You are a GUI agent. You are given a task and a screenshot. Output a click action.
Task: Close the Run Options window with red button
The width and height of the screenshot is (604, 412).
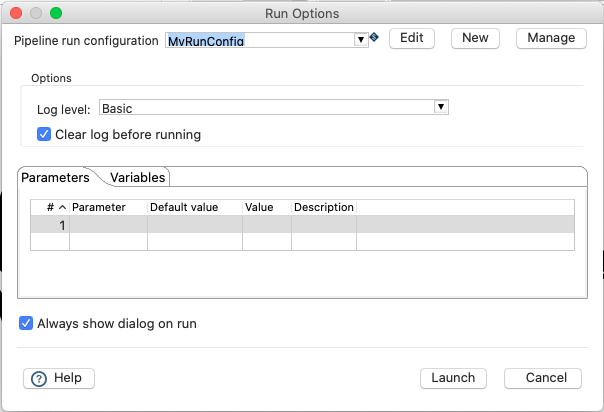15,14
